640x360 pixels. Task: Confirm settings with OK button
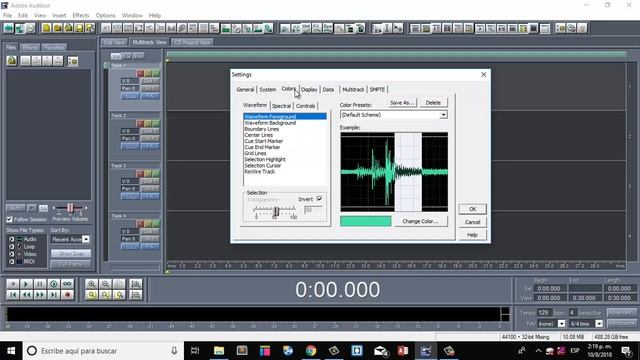tap(472, 209)
